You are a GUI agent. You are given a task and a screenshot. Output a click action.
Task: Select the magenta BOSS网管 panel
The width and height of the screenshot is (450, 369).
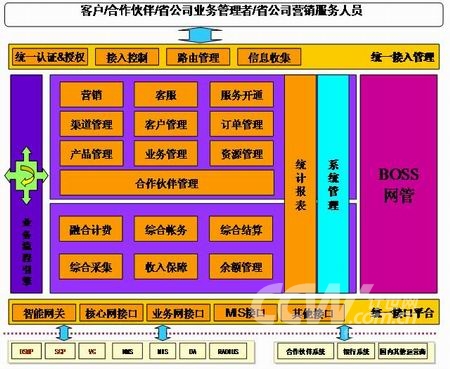(x=399, y=184)
